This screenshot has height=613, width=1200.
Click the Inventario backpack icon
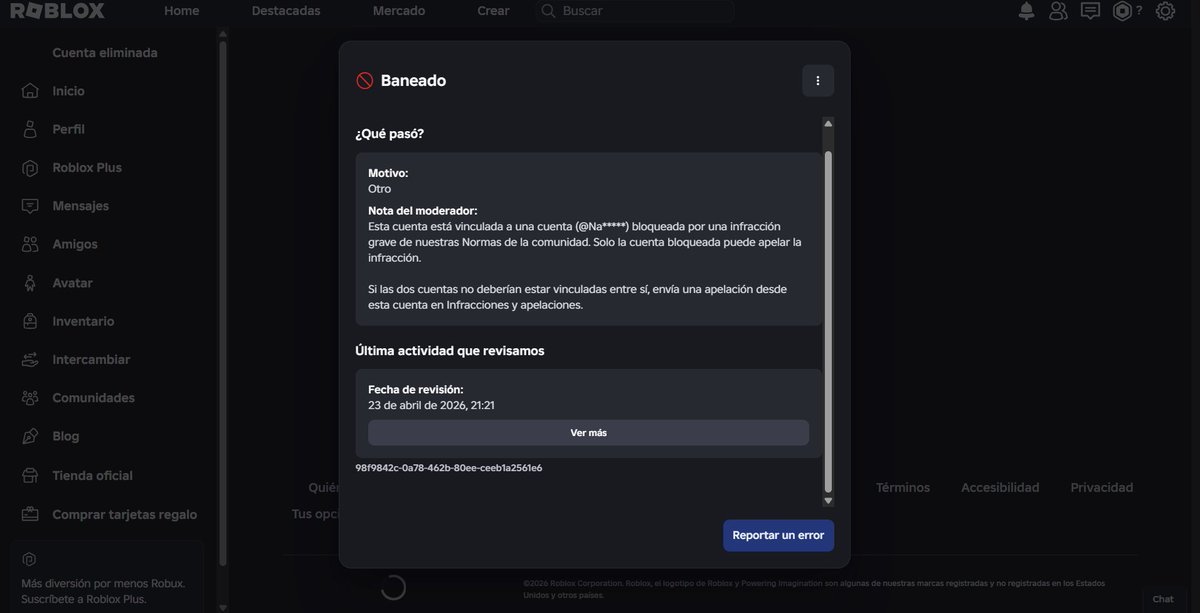31,321
